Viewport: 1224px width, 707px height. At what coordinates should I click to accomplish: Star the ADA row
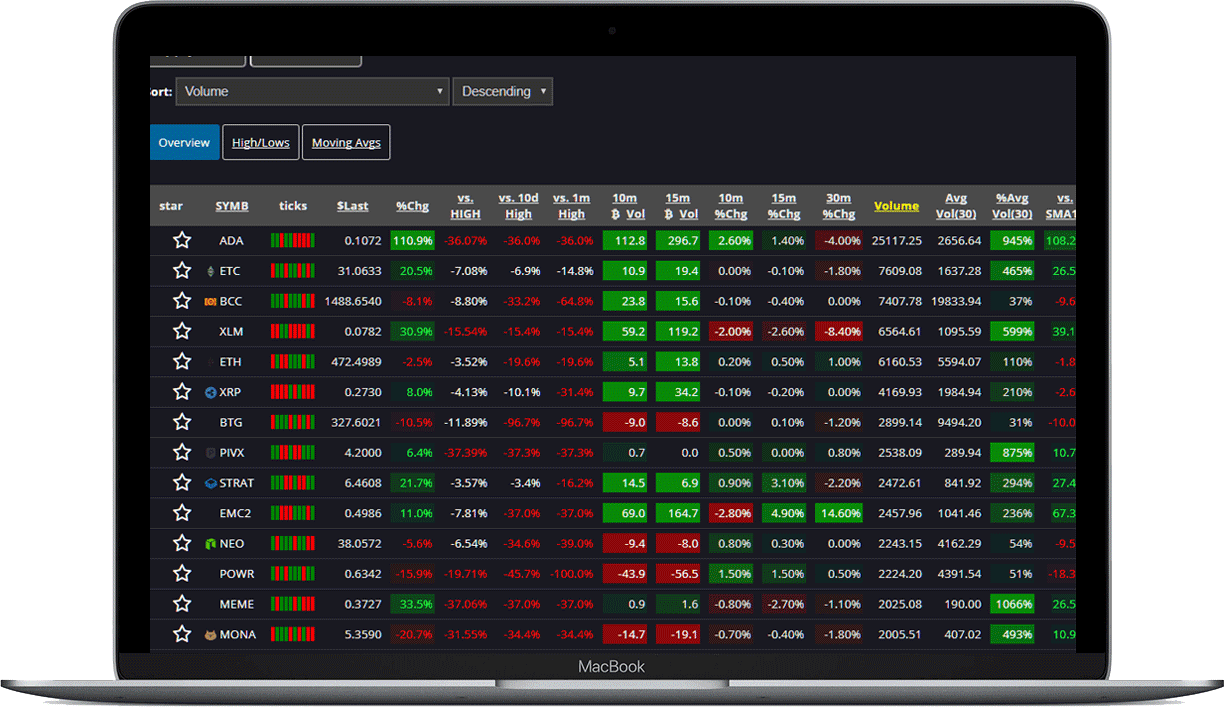click(182, 240)
